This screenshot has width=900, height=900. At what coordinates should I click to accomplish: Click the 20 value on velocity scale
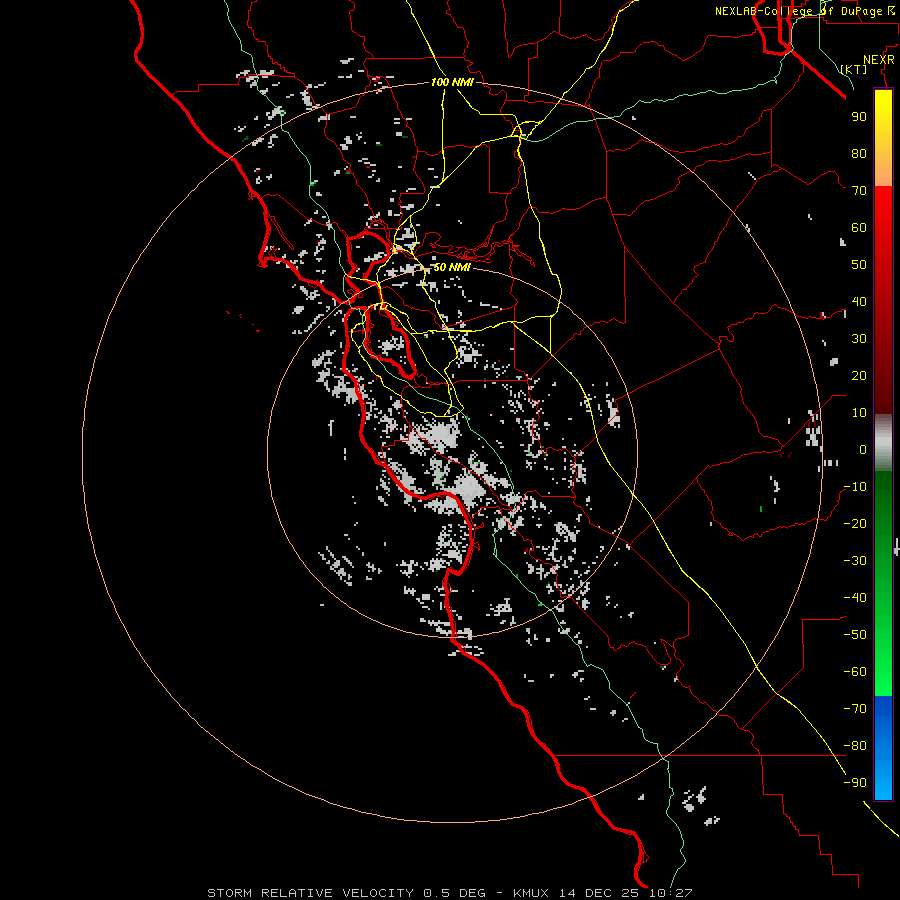pos(859,375)
